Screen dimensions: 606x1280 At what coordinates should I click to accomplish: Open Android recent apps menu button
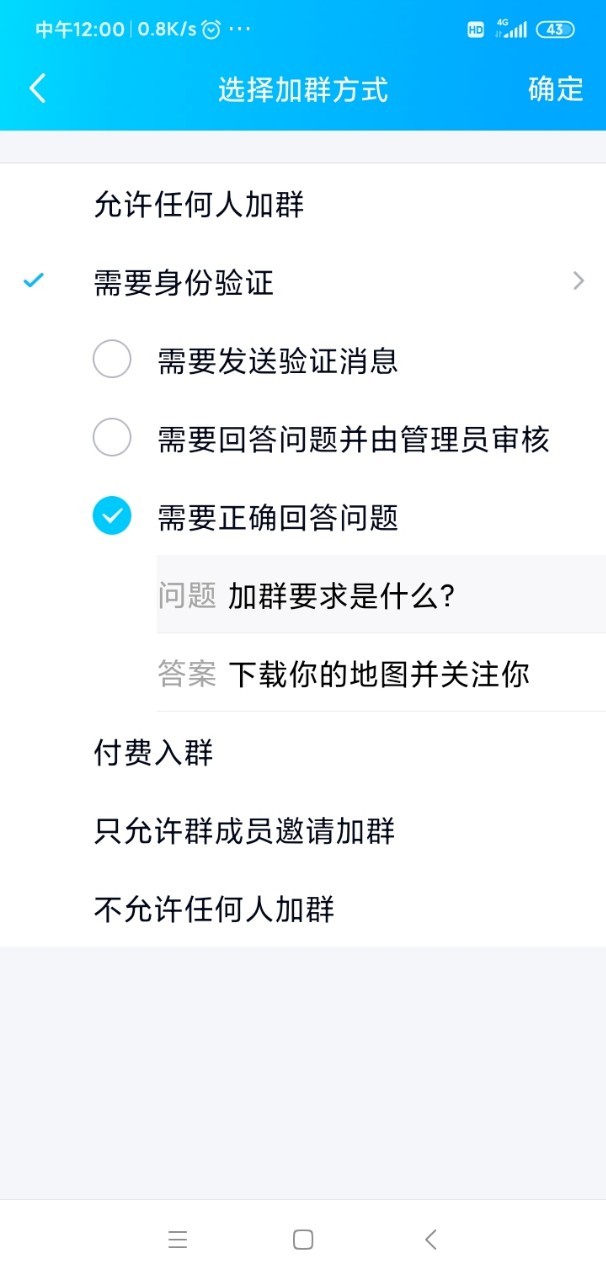178,1240
